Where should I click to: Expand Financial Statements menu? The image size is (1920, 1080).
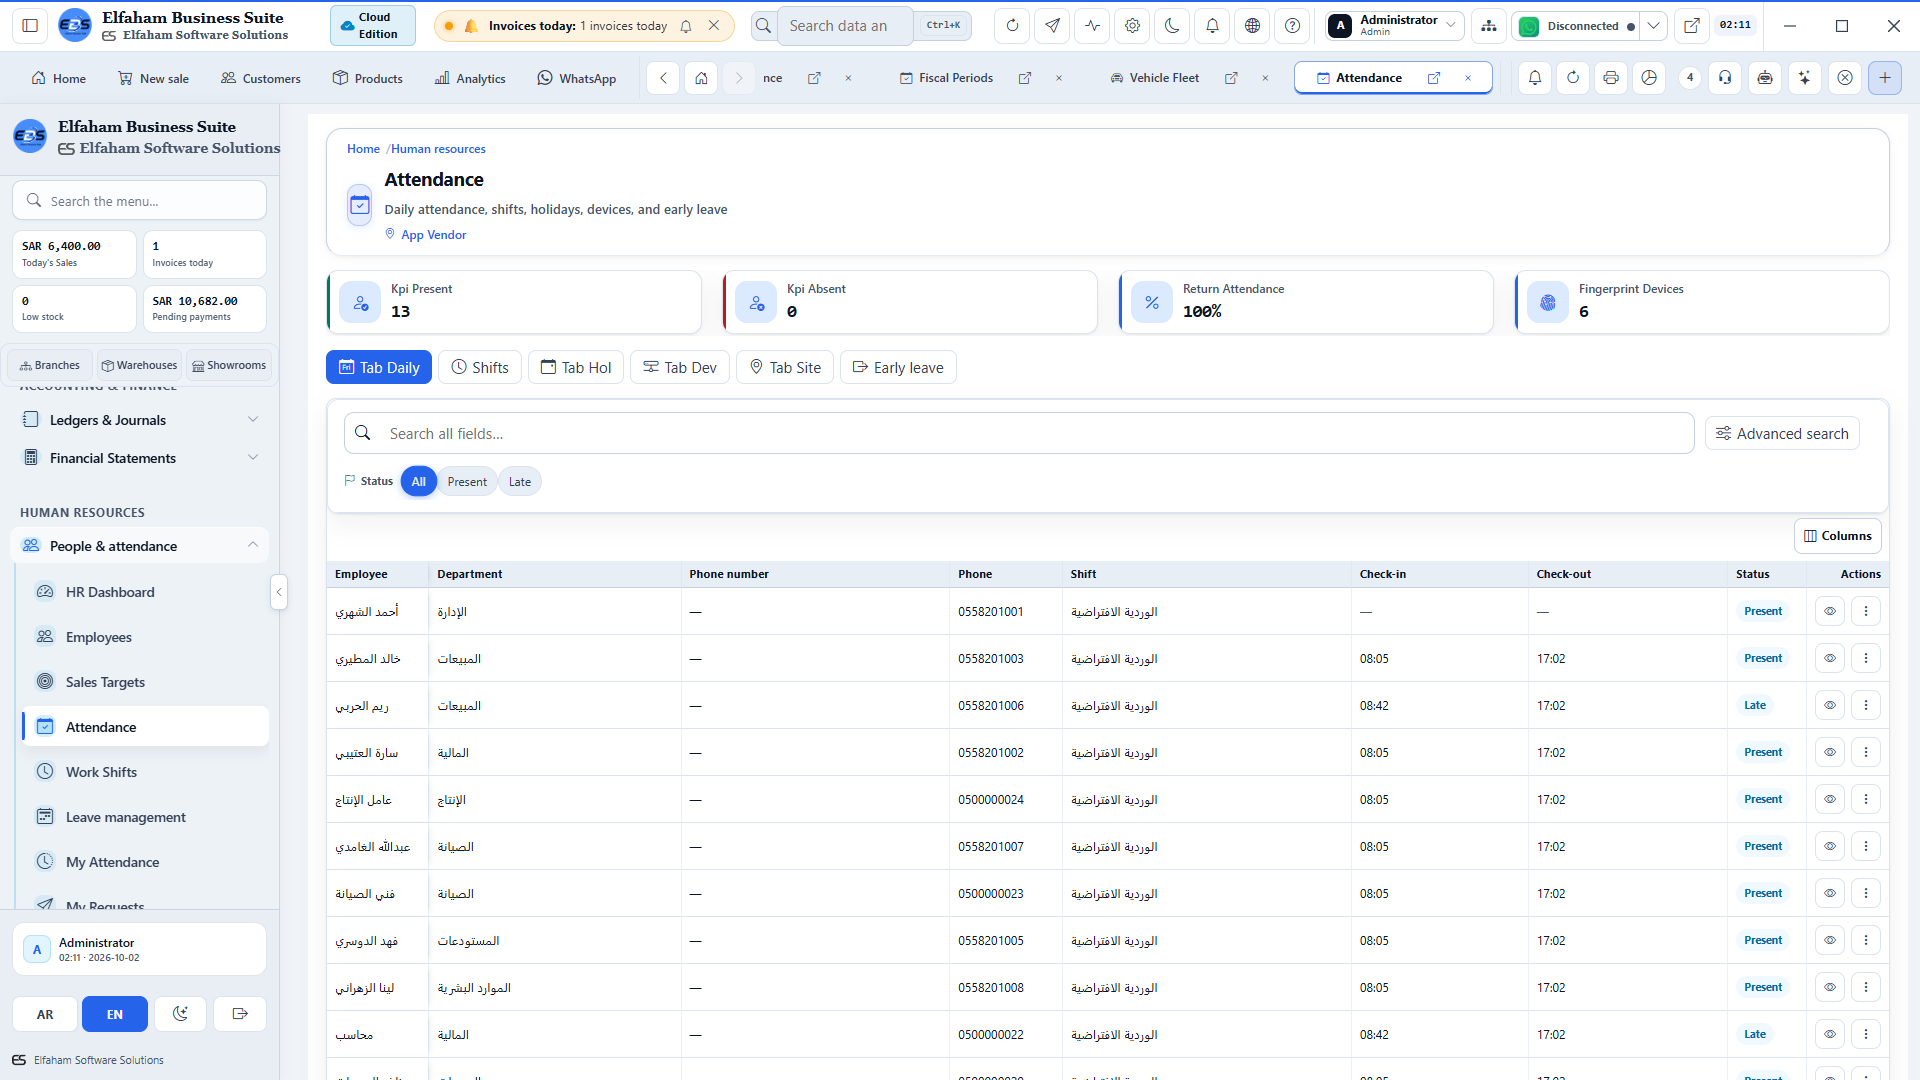coord(140,458)
